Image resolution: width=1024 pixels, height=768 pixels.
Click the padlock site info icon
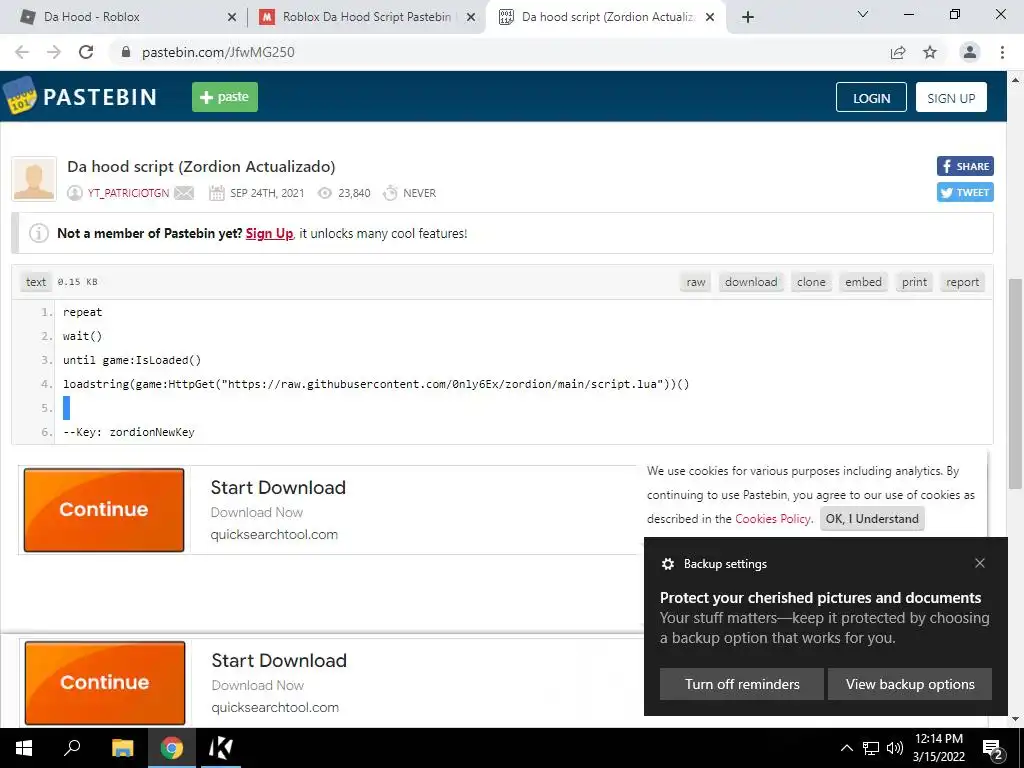point(126,52)
